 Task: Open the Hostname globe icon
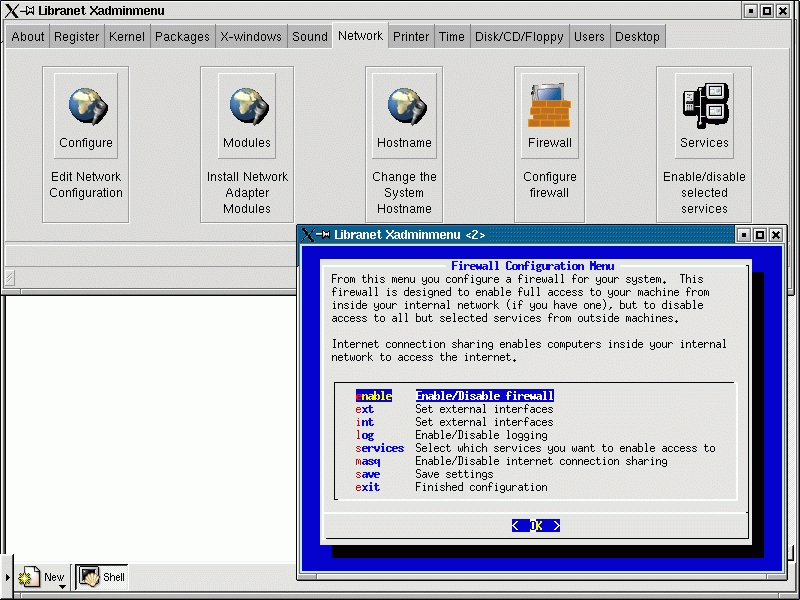[x=404, y=106]
